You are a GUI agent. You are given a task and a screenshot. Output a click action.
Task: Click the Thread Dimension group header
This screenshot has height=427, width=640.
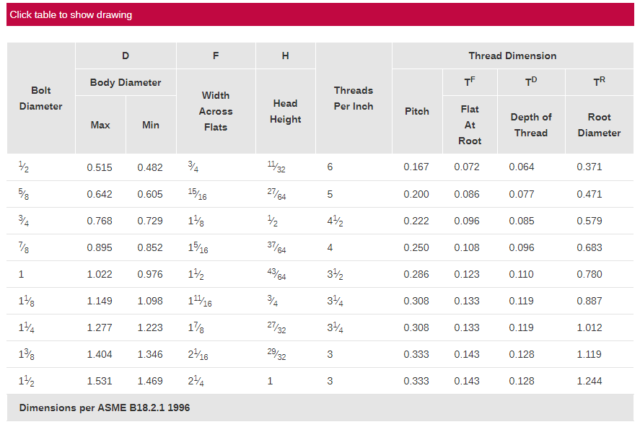coord(513,56)
